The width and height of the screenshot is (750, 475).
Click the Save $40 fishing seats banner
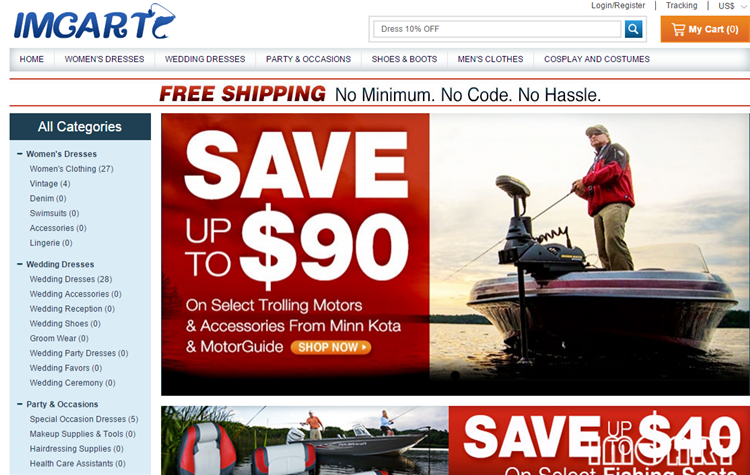pyautogui.click(x=455, y=441)
